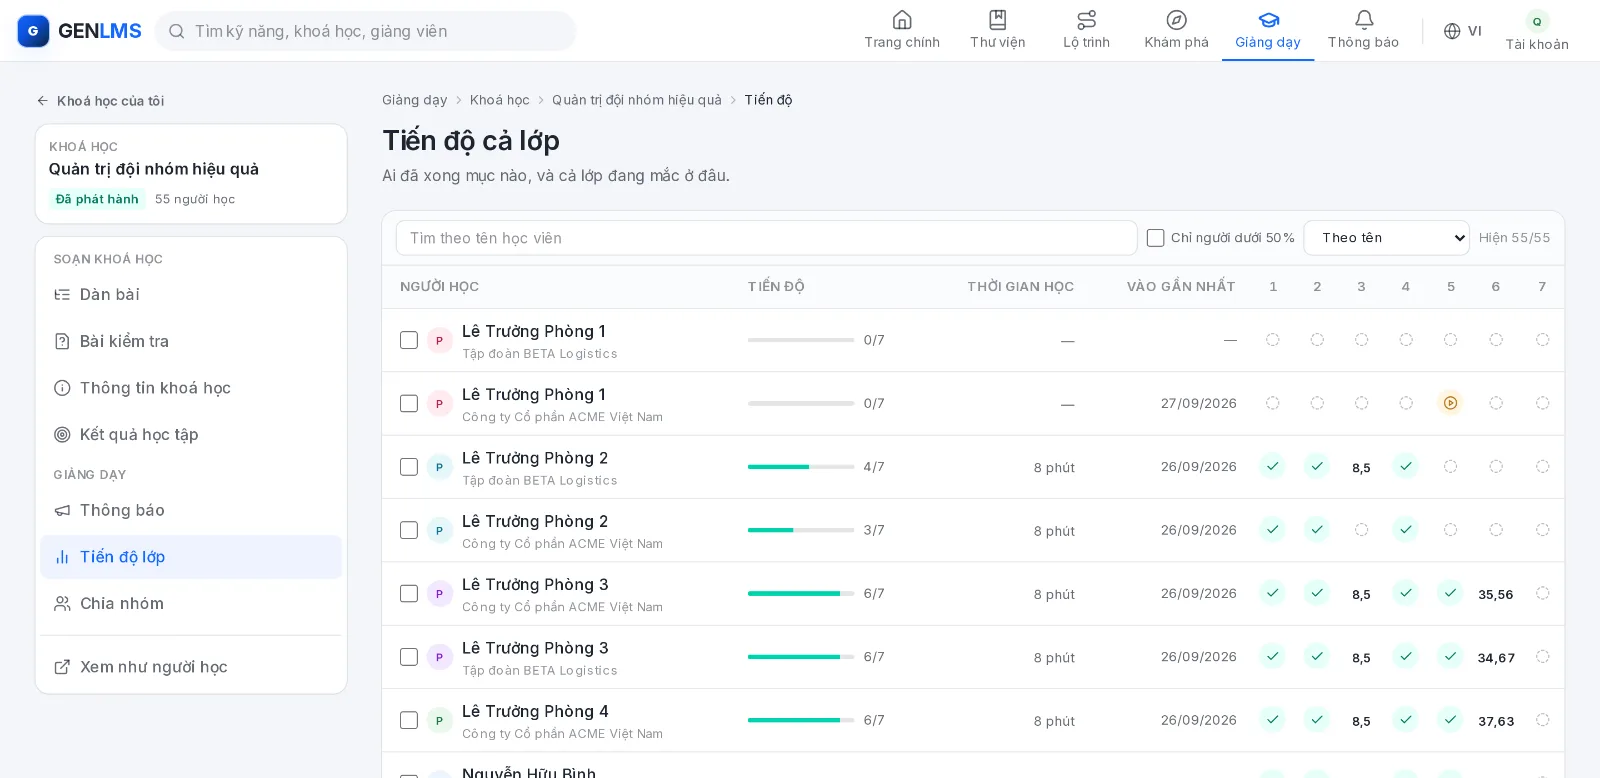The image size is (1600, 778).
Task: Open Chia nhóm menu item
Action: [191, 604]
